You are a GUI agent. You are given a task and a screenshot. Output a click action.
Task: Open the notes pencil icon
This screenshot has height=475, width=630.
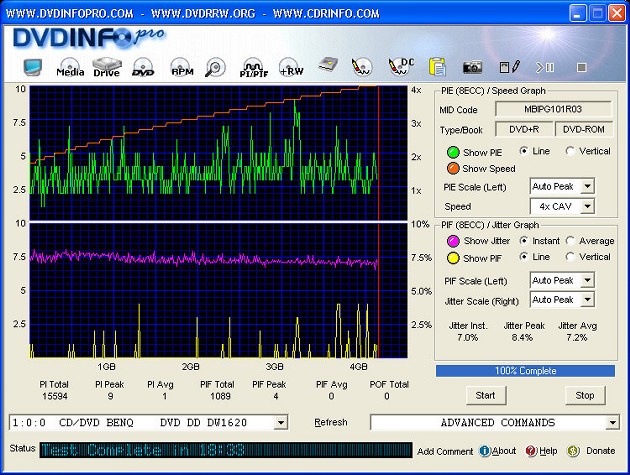tap(509, 67)
